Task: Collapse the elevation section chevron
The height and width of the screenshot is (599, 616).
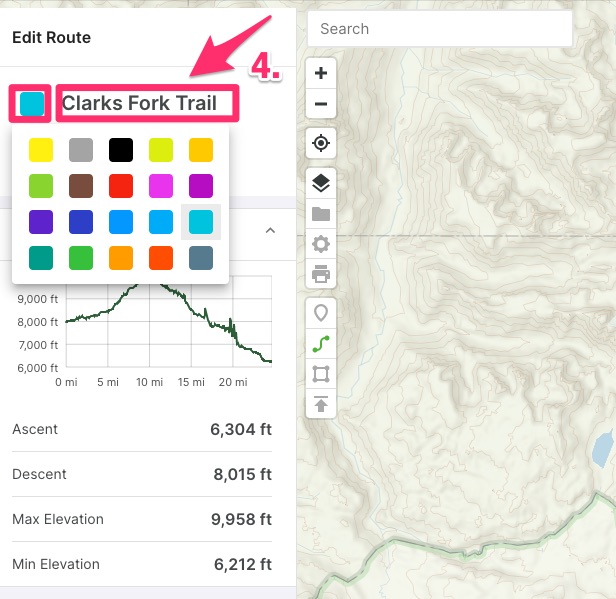Action: point(270,231)
